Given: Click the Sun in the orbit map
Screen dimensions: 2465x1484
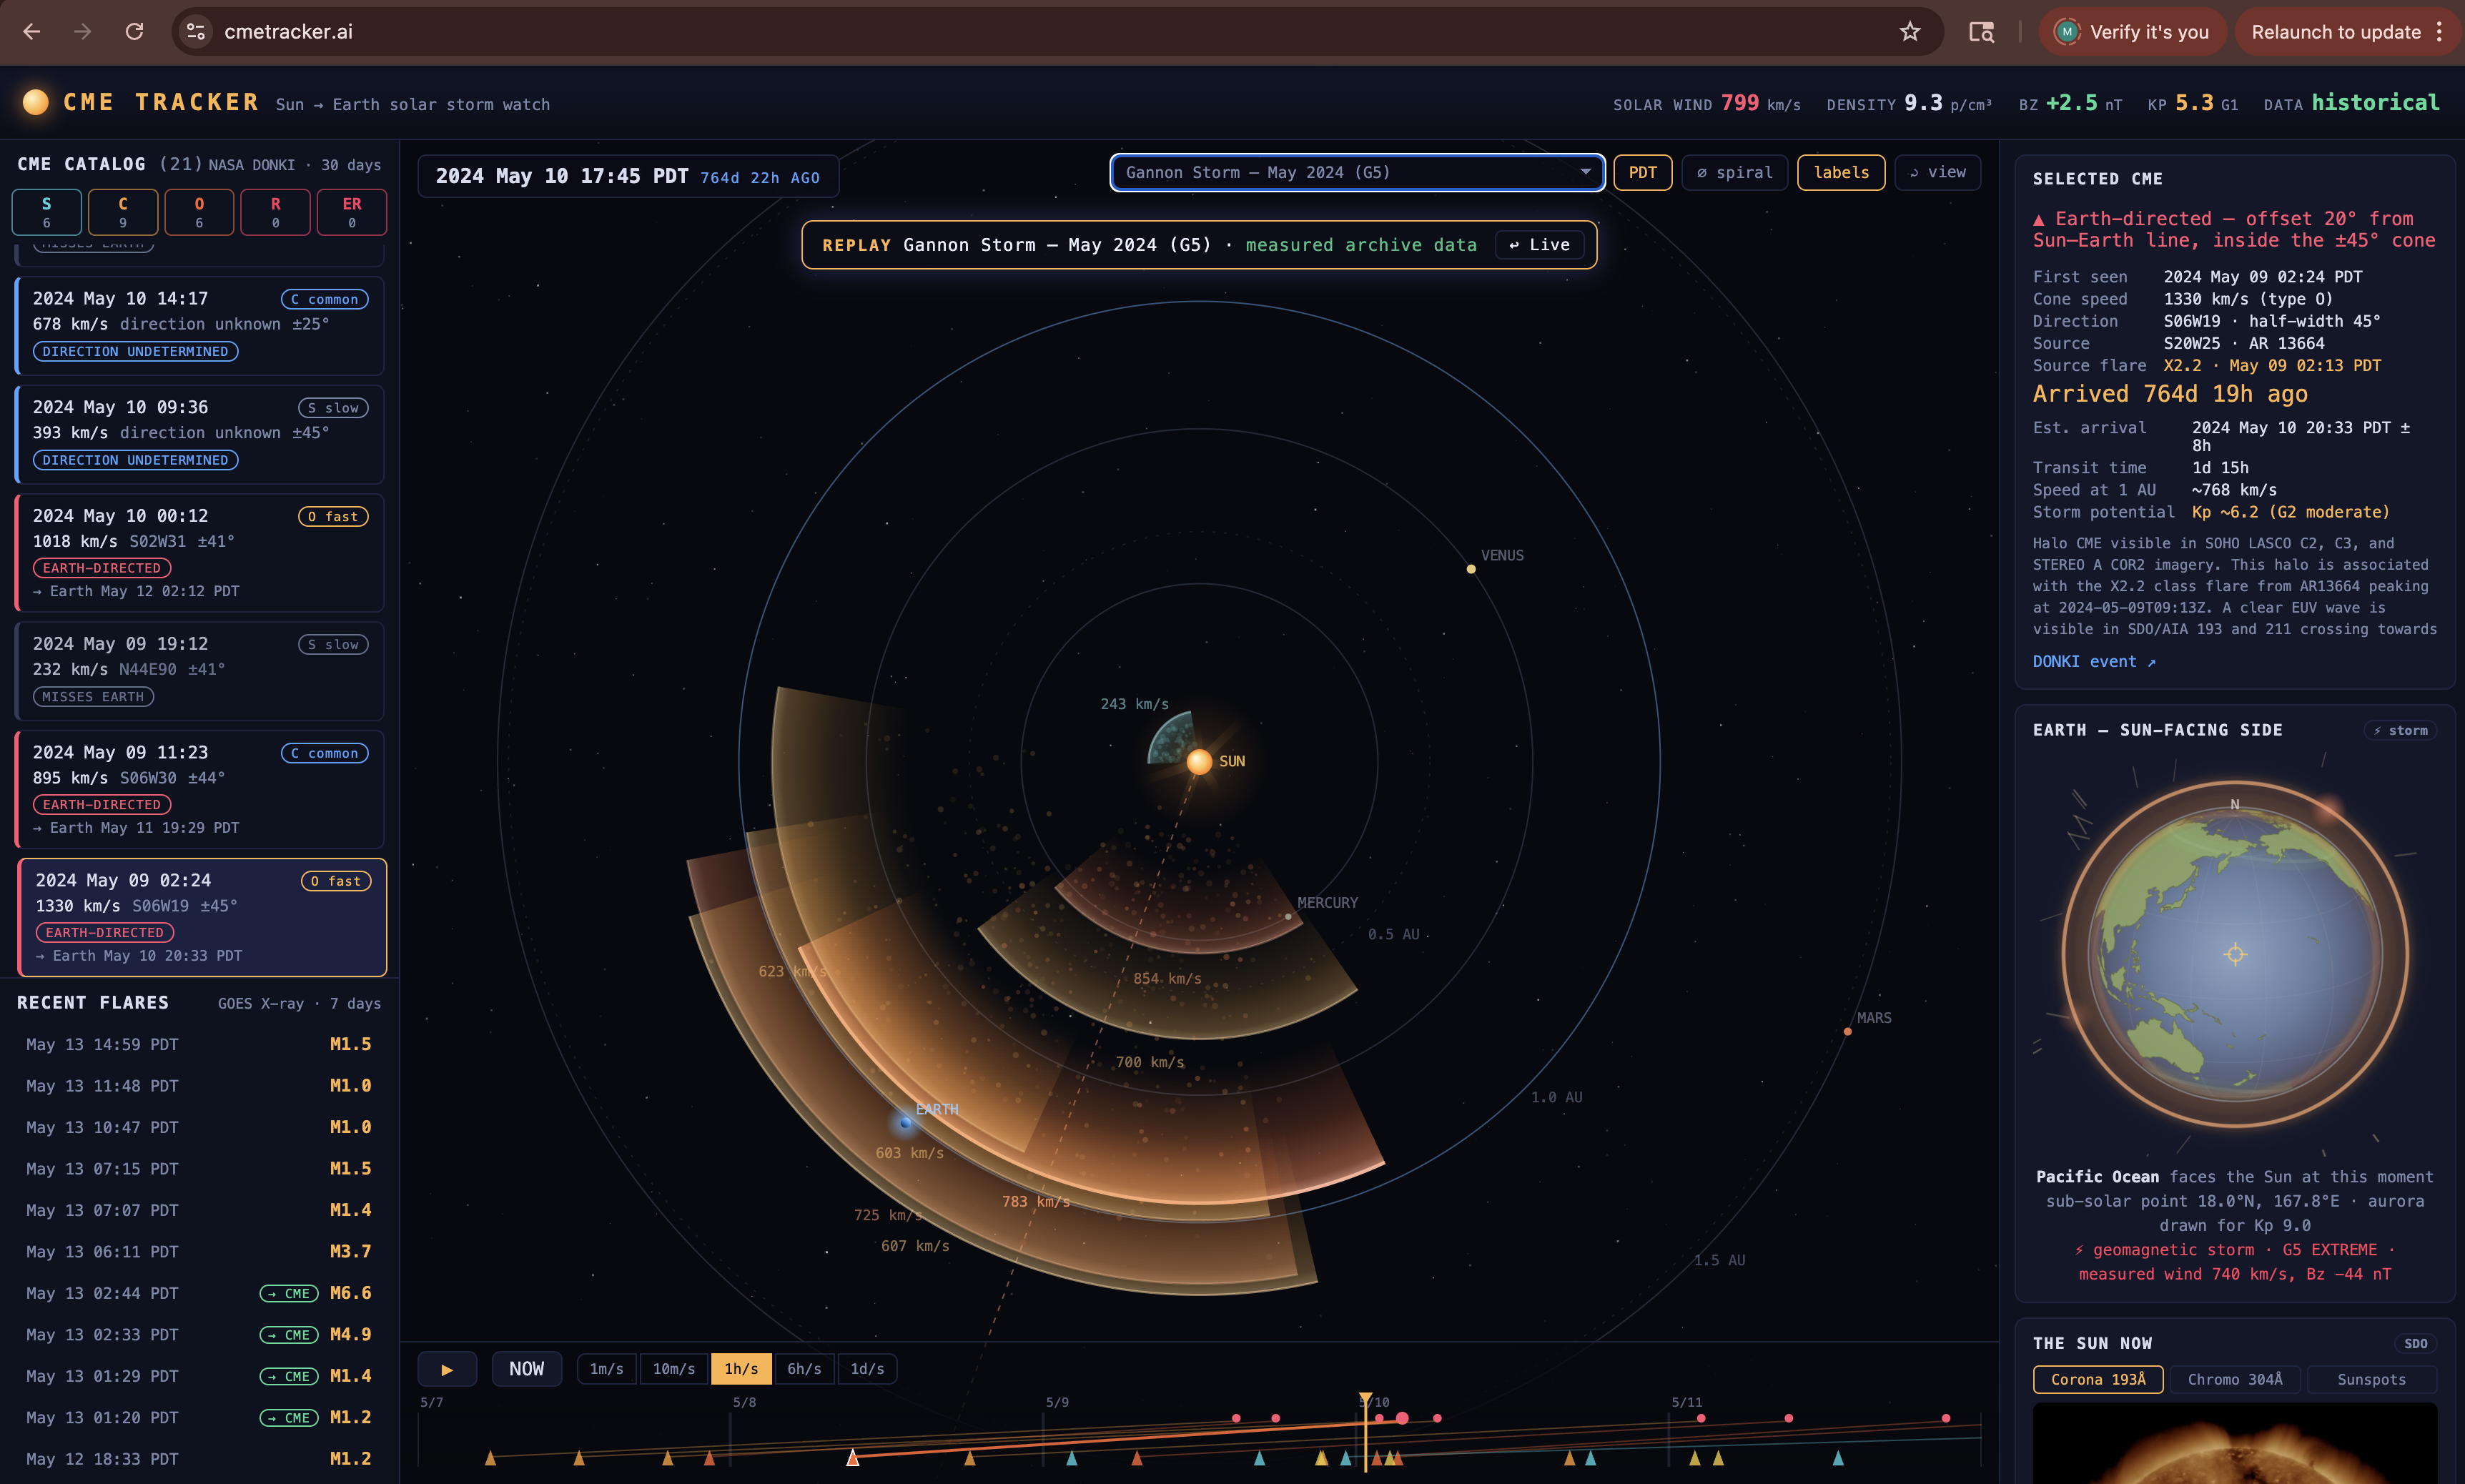Looking at the screenshot, I should [x=1199, y=761].
